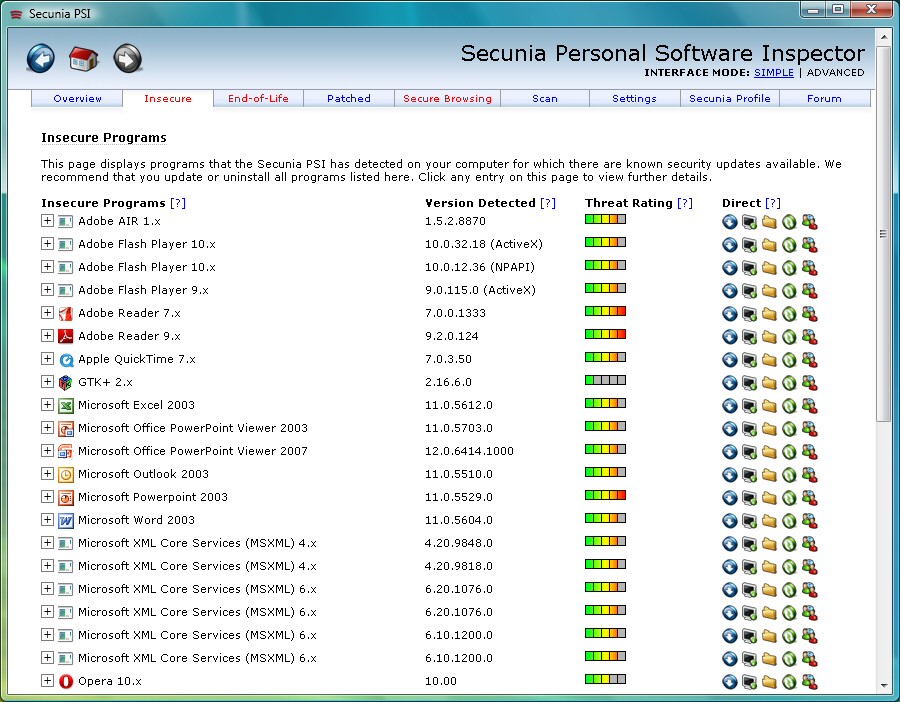The width and height of the screenshot is (900, 702).
Task: Click the threat rating bar for Microsoft Powerpoint 2003
Action: pos(605,495)
